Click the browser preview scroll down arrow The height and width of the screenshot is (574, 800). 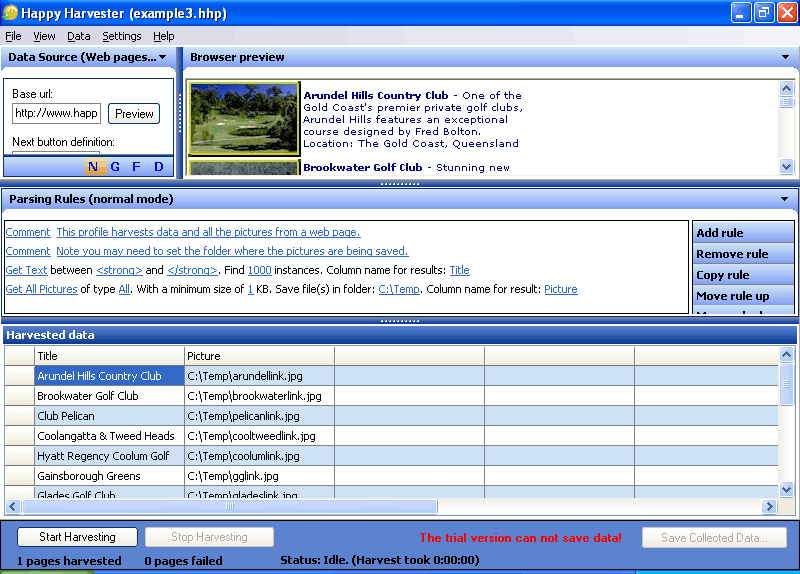[786, 166]
